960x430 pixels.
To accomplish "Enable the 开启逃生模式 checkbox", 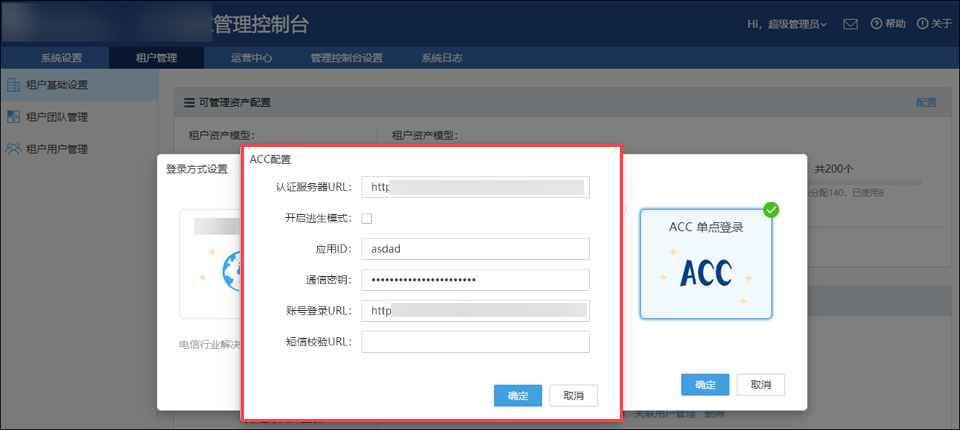I will pos(367,218).
